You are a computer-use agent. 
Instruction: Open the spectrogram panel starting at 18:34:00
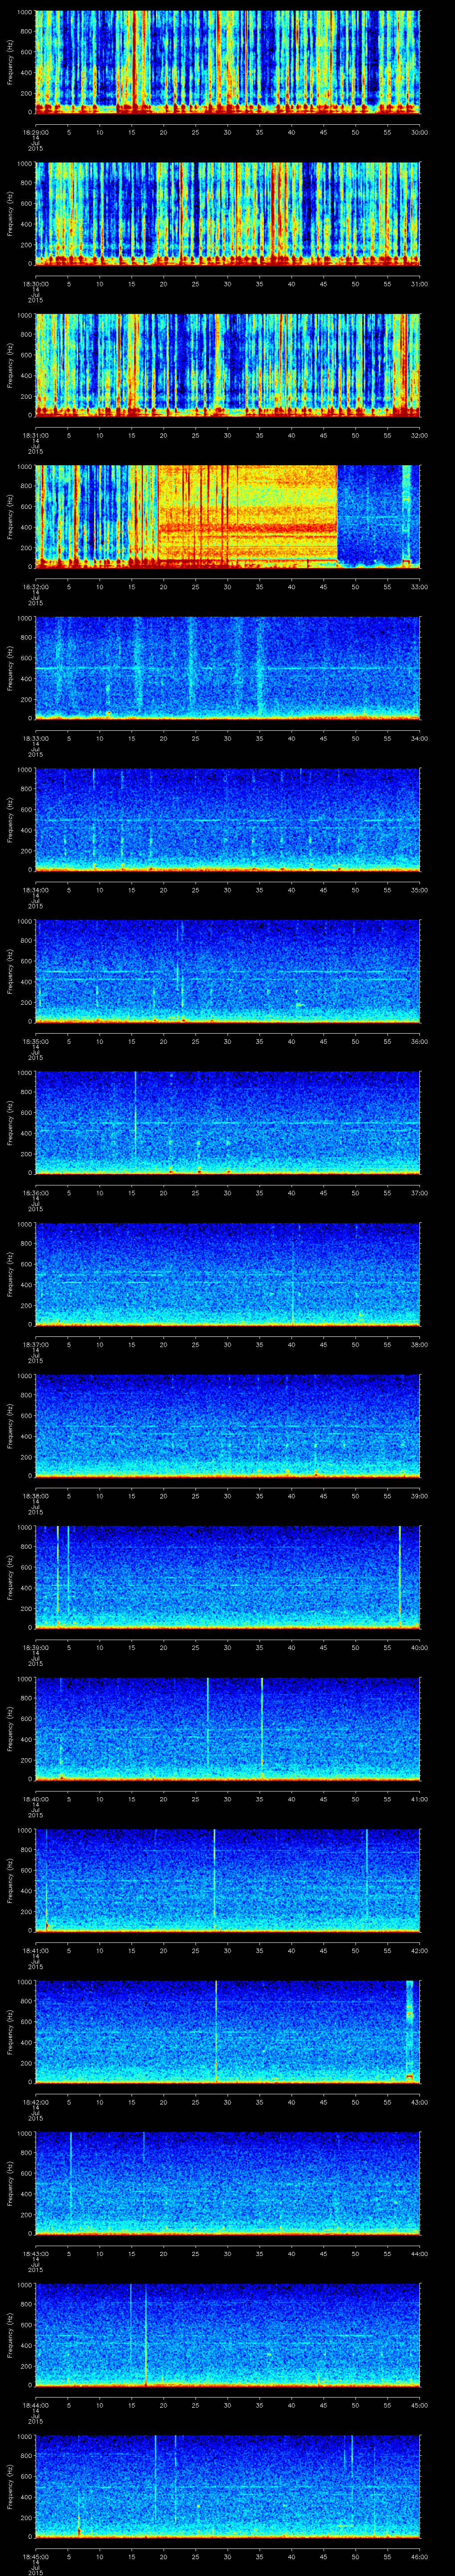(227, 820)
